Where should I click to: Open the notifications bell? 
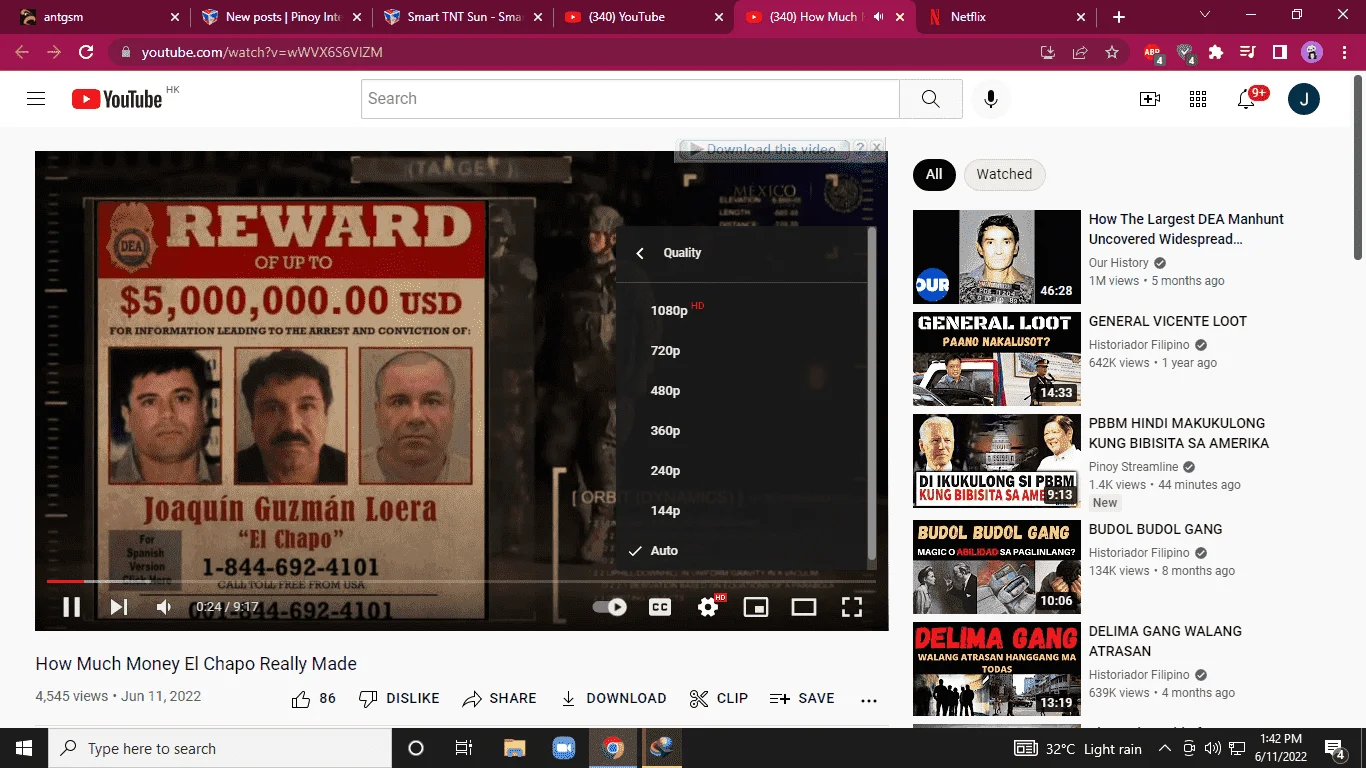click(1246, 98)
